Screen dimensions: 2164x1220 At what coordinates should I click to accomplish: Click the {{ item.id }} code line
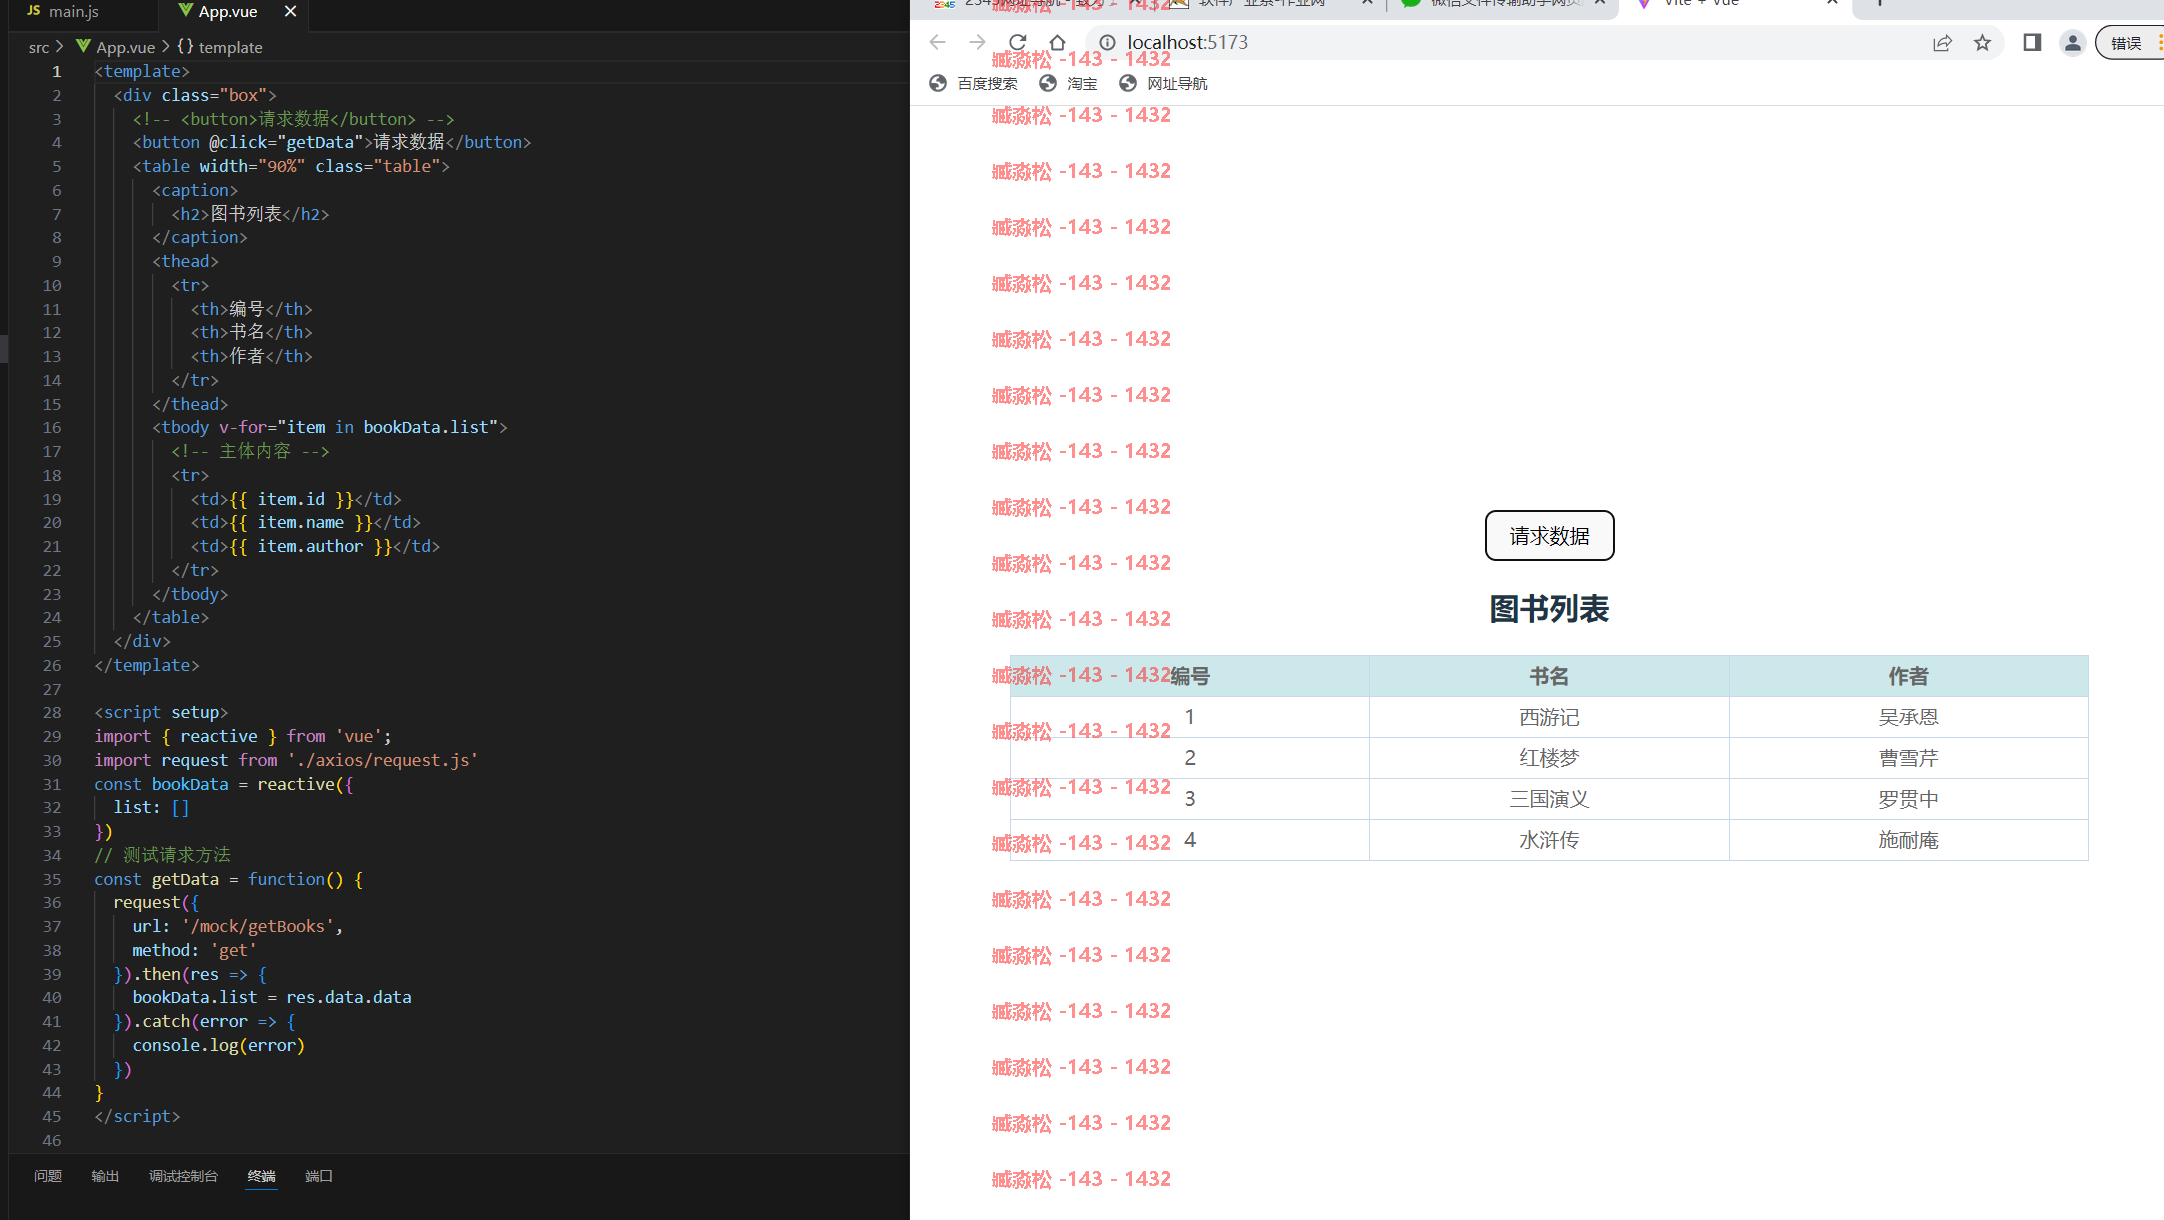[296, 499]
